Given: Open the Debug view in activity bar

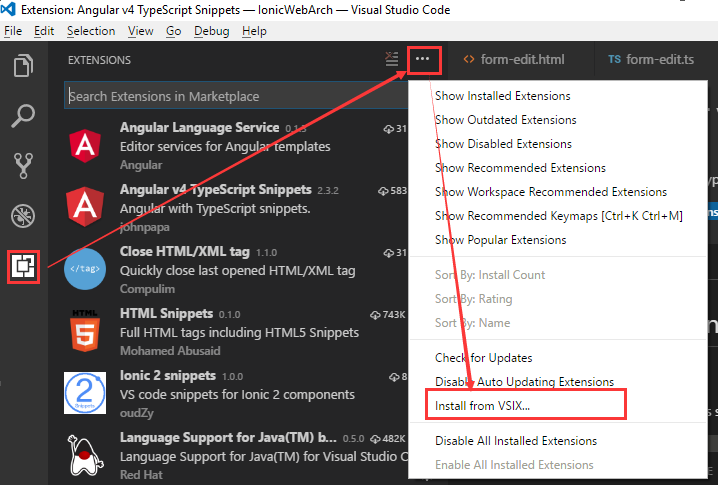Looking at the screenshot, I should coord(23,216).
